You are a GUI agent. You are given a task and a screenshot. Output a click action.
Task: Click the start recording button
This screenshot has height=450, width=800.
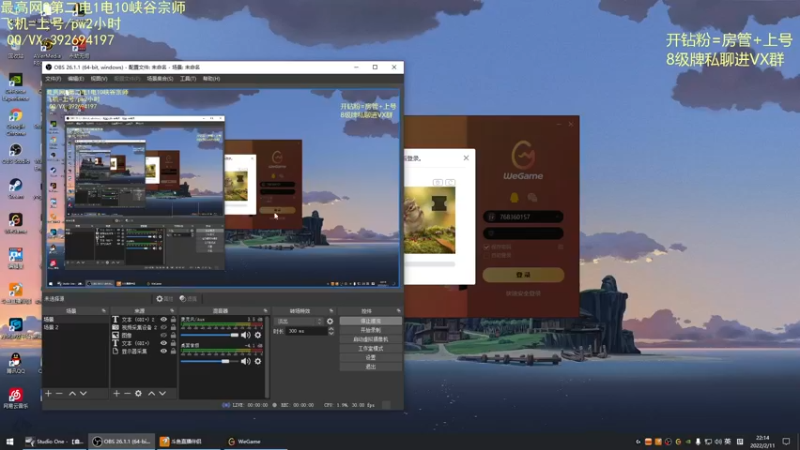coord(370,330)
